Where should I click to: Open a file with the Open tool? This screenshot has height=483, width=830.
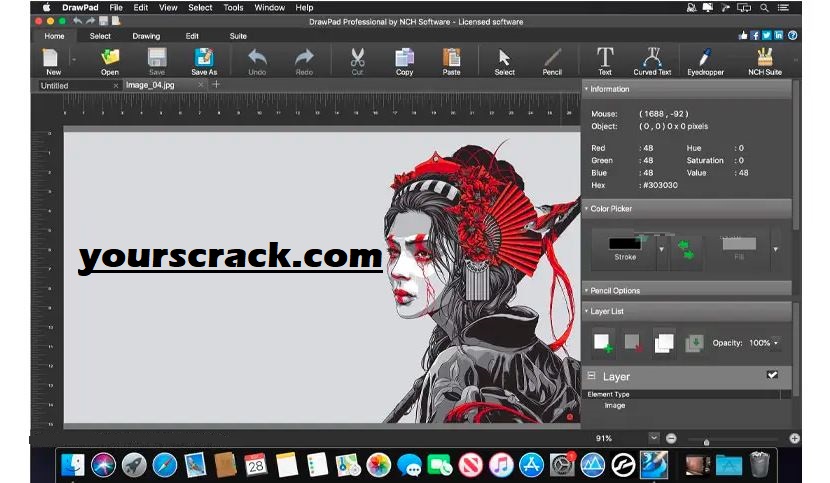click(110, 61)
